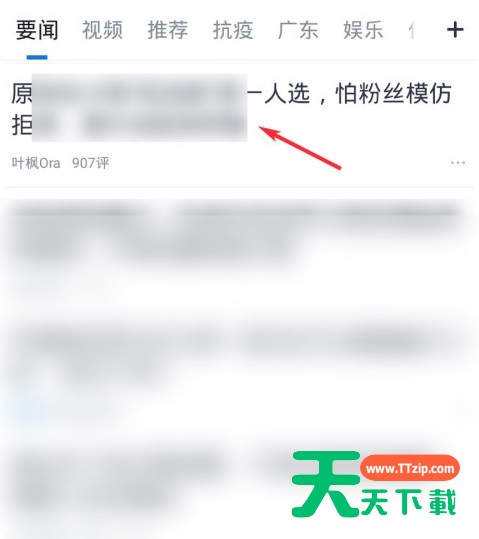The image size is (479, 539).
Task: Select the 抗疫 tab
Action: coord(233,30)
